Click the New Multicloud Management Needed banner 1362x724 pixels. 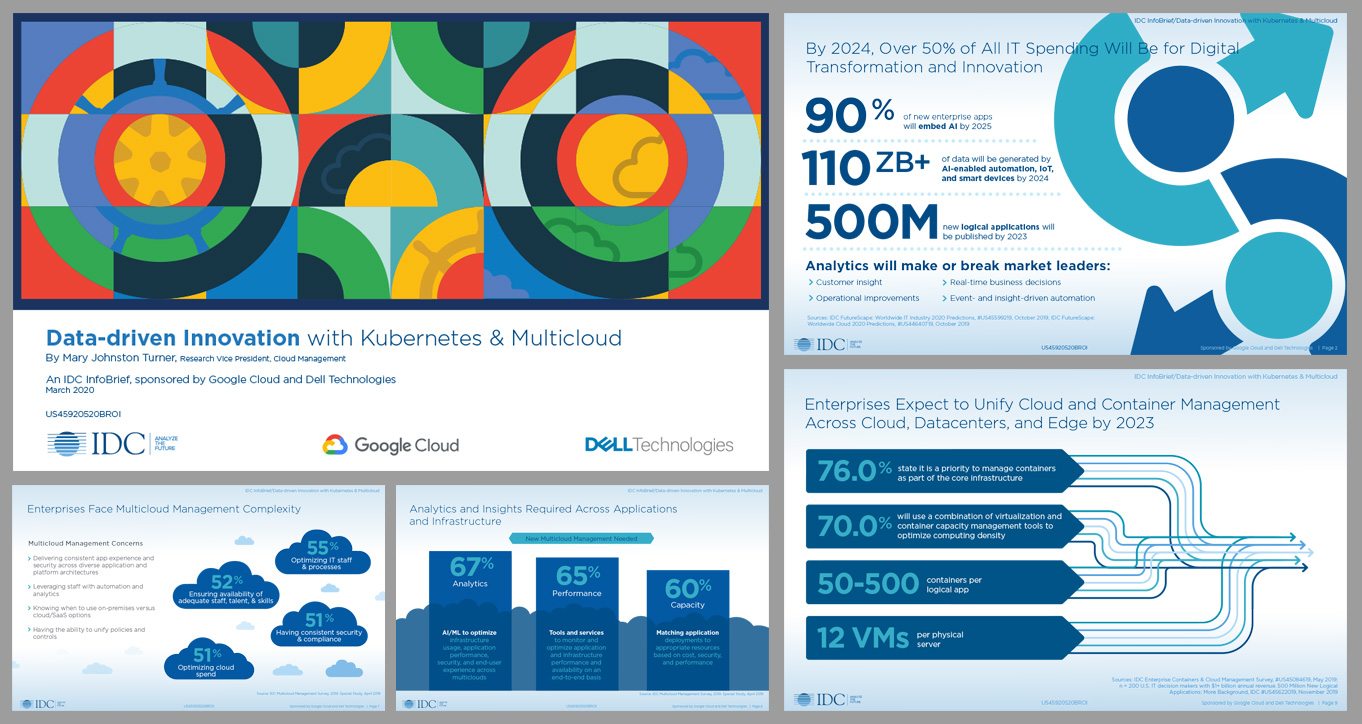coord(581,538)
